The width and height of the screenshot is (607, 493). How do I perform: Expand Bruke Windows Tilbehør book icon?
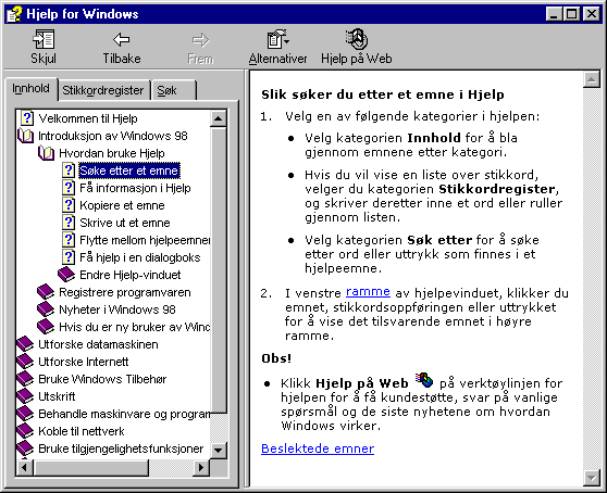pyautogui.click(x=25, y=379)
